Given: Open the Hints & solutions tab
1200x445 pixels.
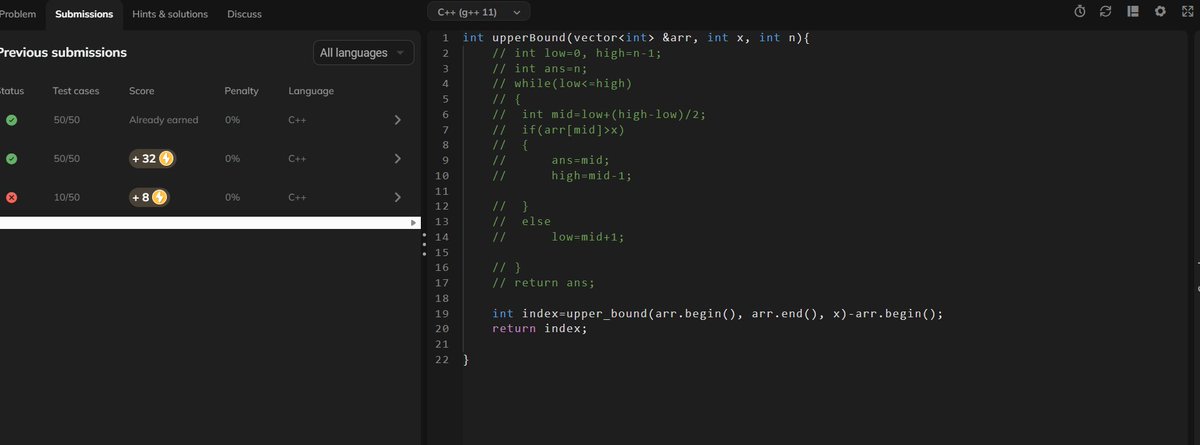Looking at the screenshot, I should click(x=170, y=14).
